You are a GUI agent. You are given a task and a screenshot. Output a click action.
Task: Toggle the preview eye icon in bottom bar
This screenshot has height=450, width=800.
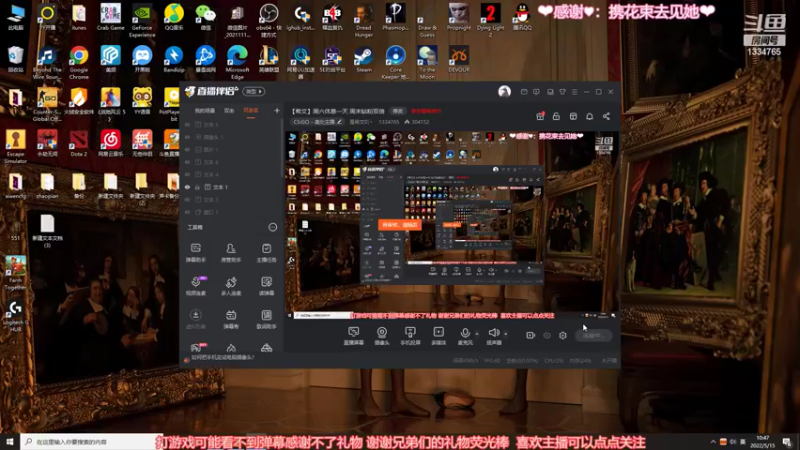(547, 335)
